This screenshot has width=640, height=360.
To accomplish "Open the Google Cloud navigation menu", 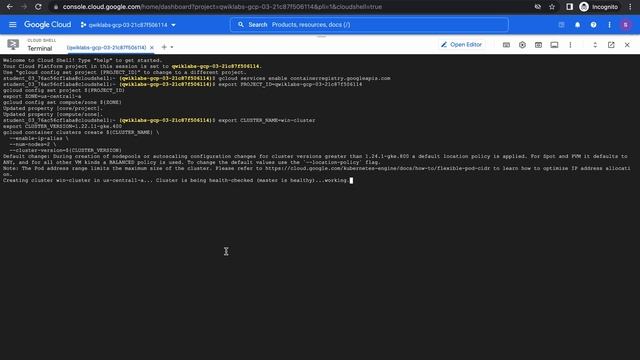I will pos(13,25).
